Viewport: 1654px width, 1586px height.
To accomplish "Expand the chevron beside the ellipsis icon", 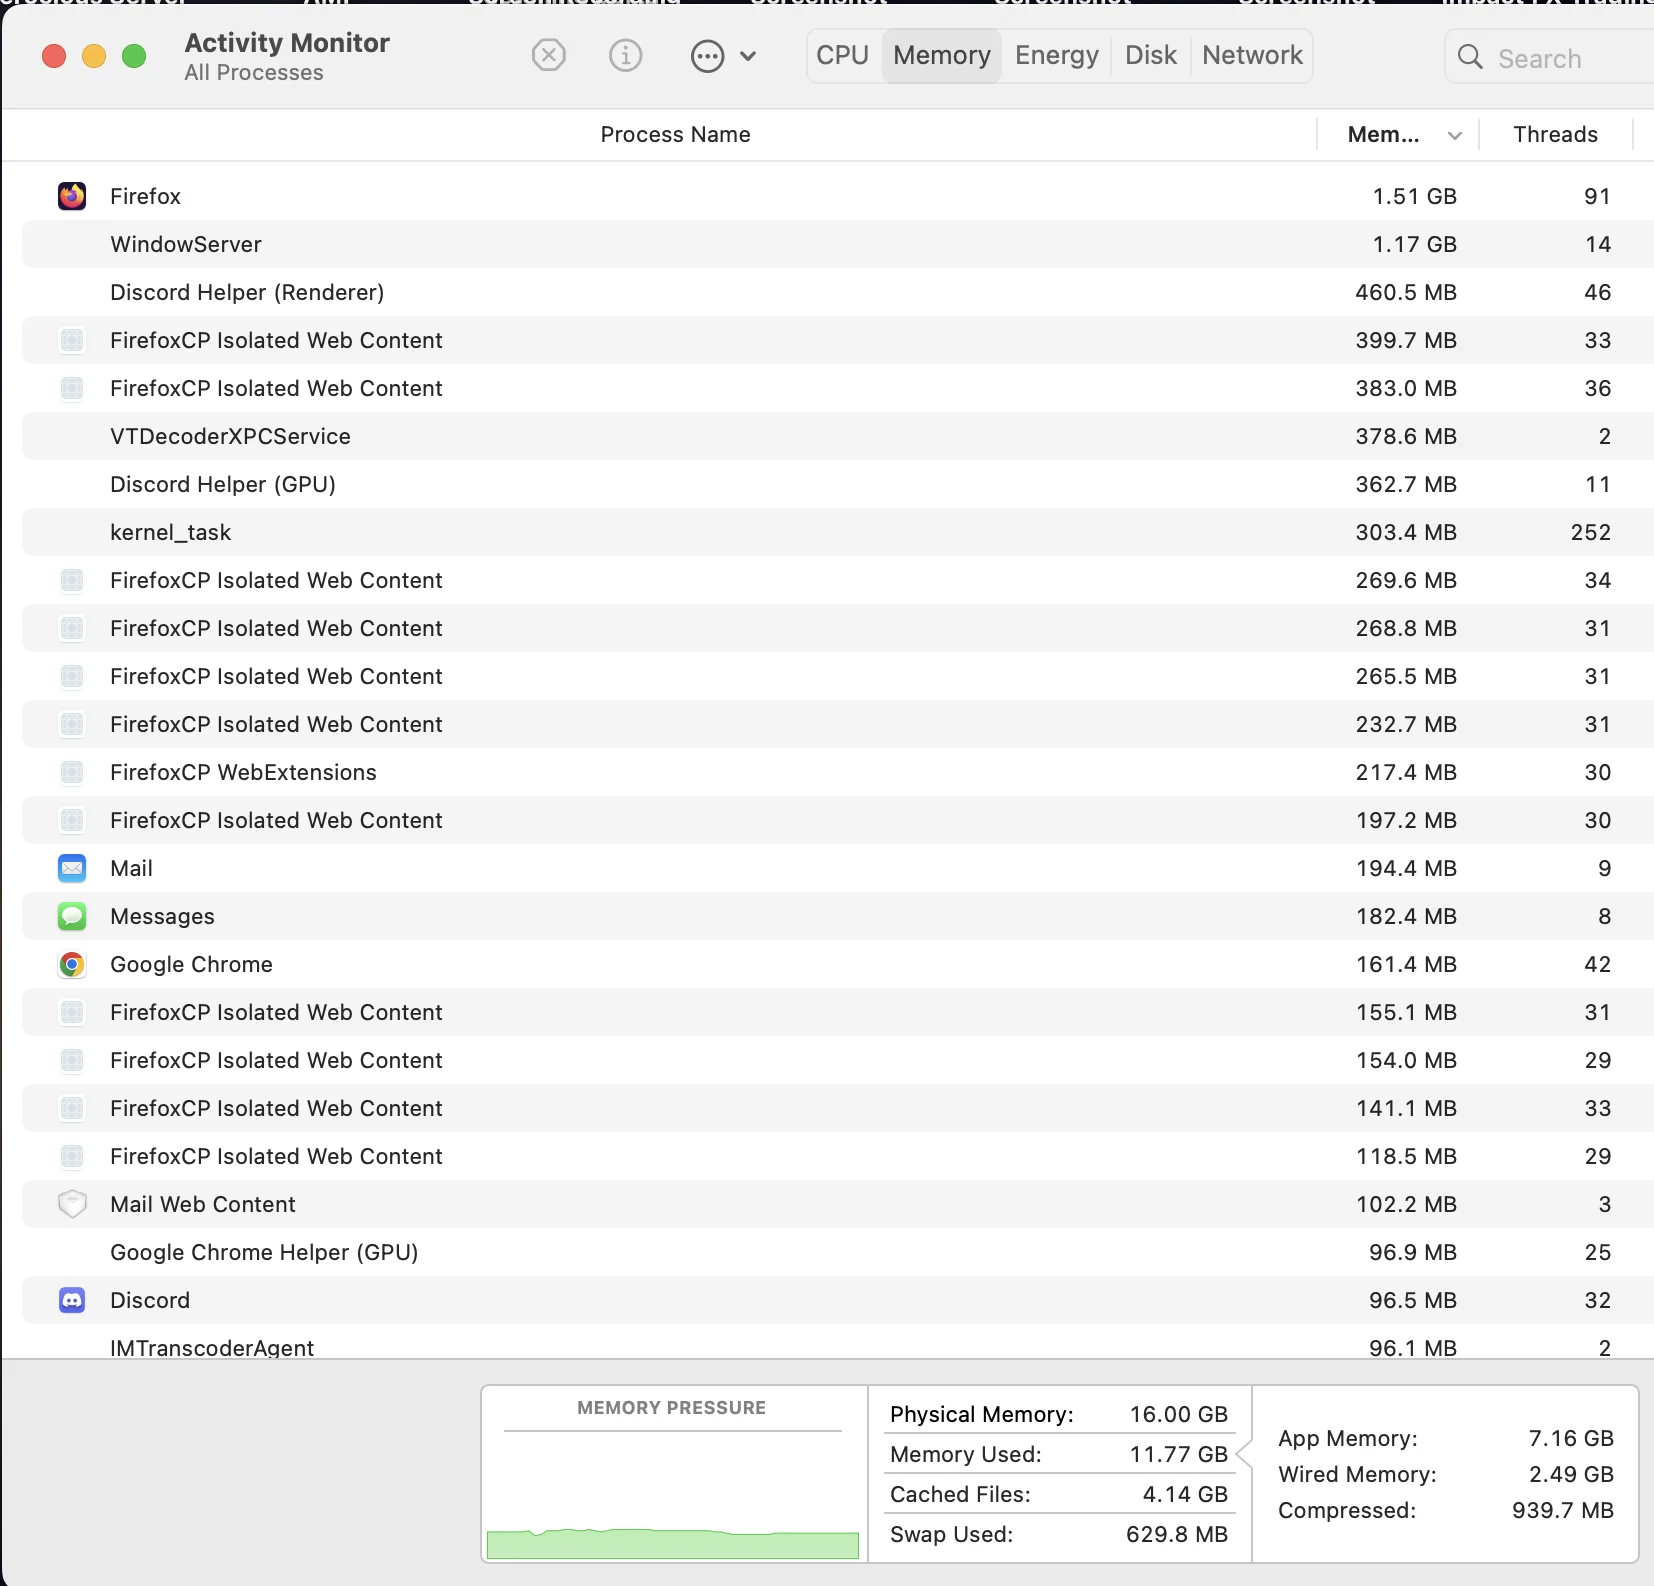I will 748,56.
